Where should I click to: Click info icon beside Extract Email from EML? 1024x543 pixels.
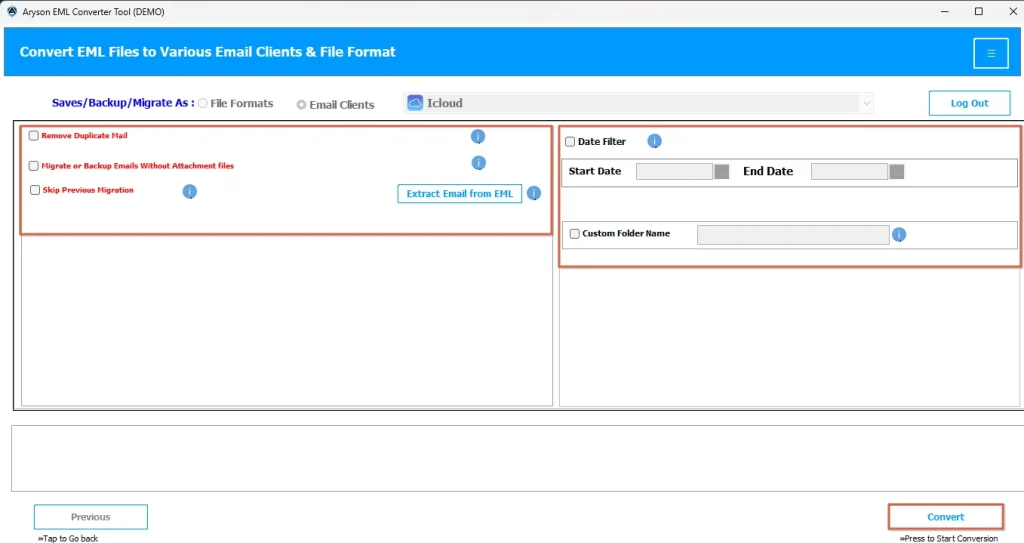click(534, 193)
